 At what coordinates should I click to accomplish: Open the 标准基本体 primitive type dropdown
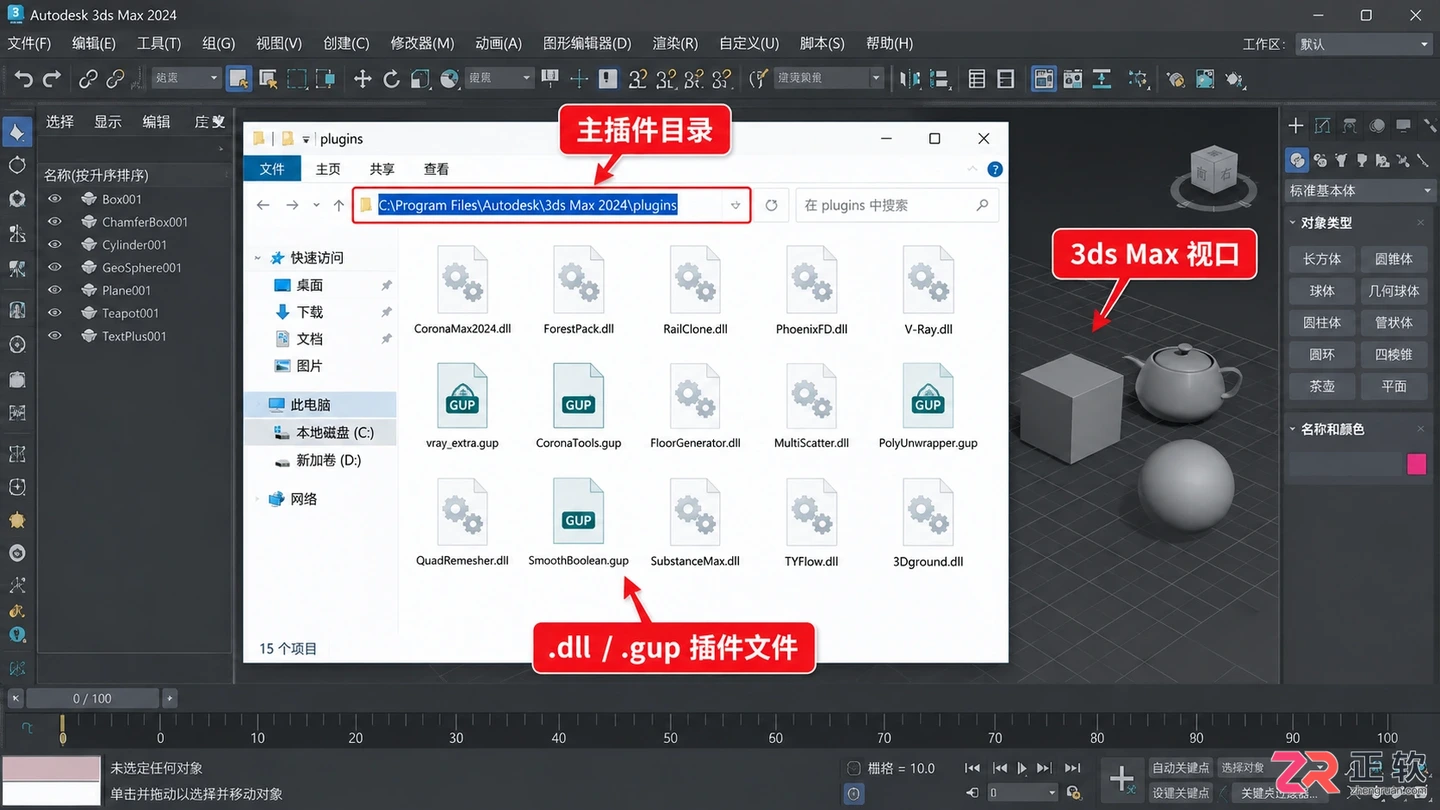pyautogui.click(x=1361, y=190)
